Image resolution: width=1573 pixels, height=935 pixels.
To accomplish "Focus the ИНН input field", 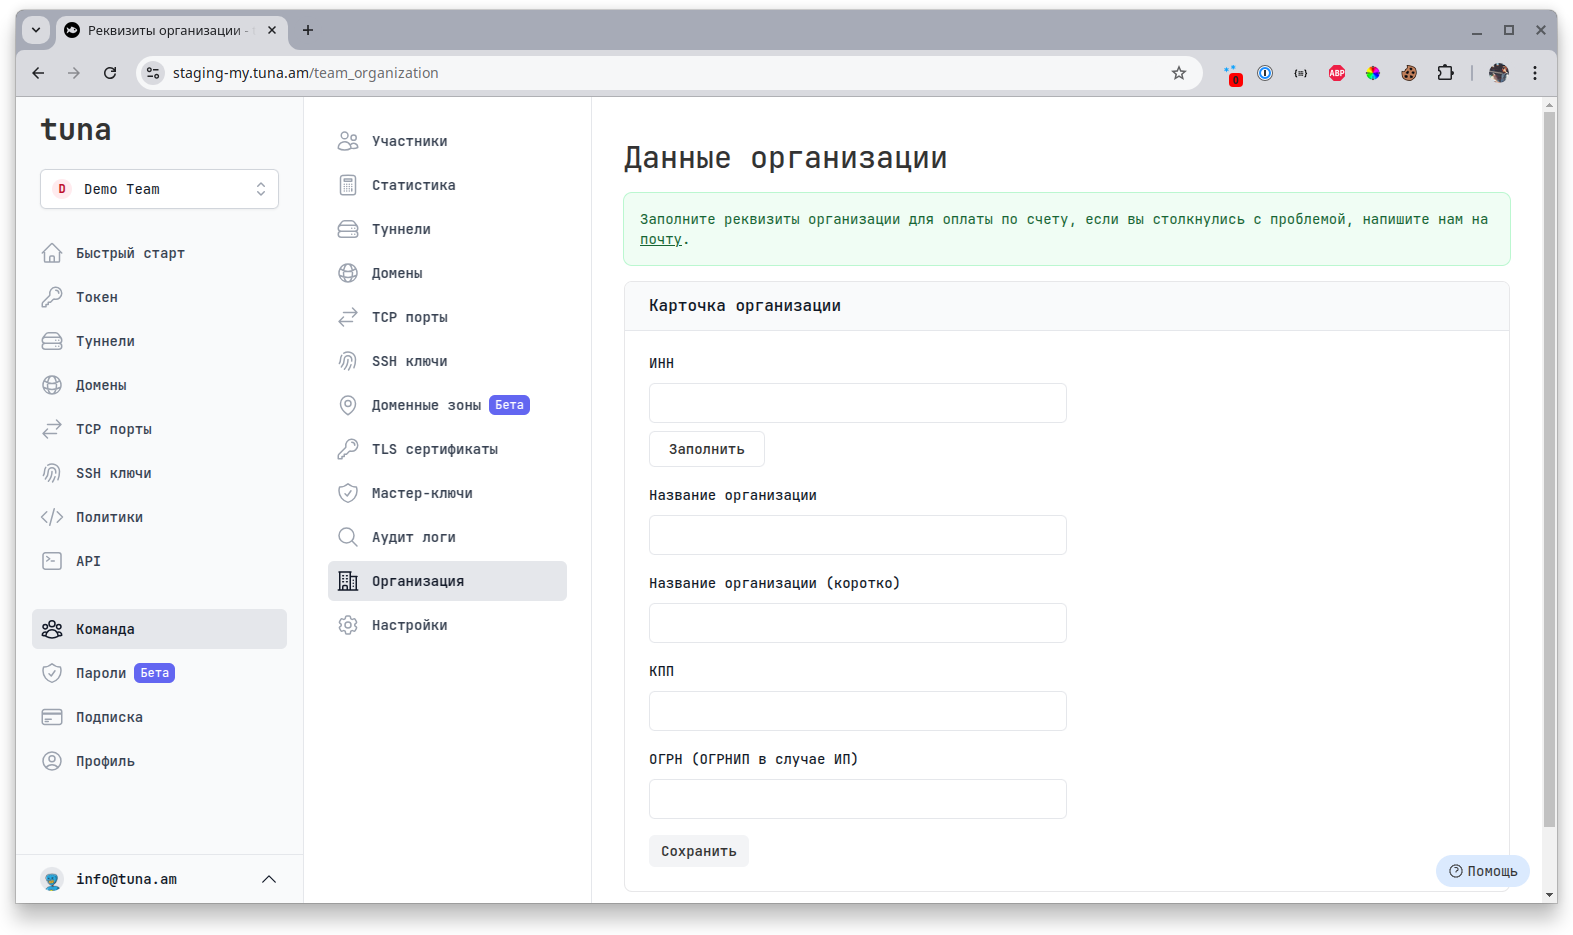I will (x=857, y=403).
